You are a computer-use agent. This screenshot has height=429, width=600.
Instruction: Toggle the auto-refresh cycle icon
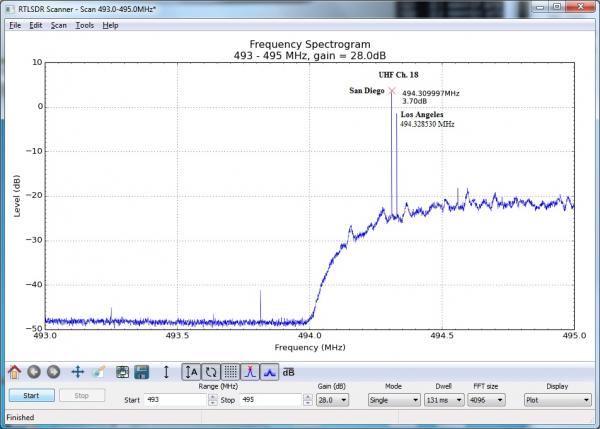coord(211,372)
